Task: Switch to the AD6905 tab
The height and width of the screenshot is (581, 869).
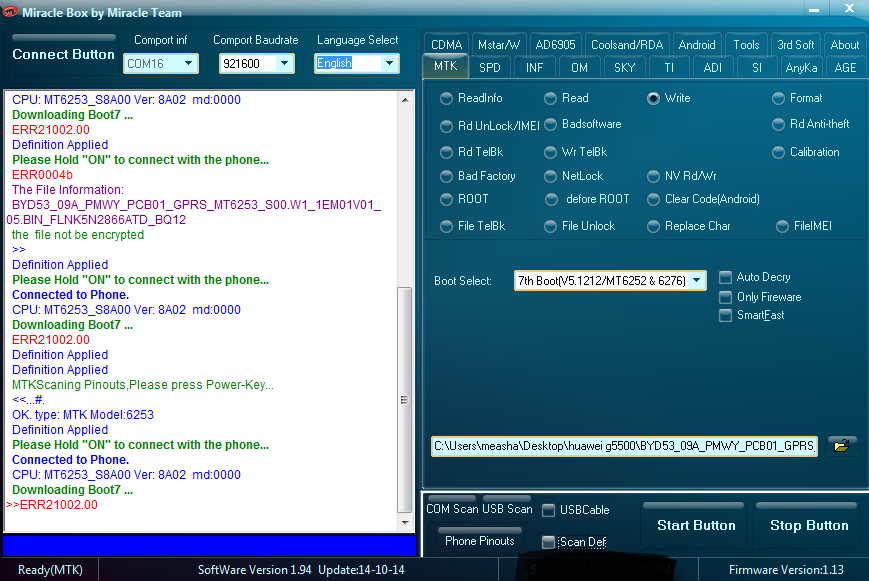Action: [555, 45]
